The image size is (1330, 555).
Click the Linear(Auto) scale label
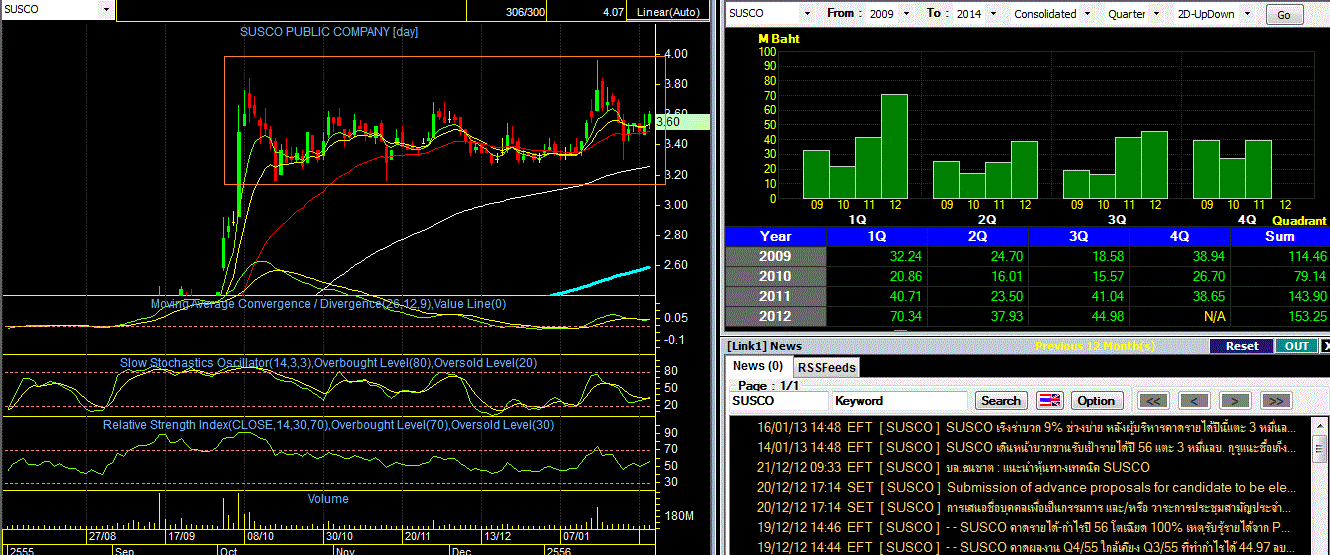click(669, 13)
